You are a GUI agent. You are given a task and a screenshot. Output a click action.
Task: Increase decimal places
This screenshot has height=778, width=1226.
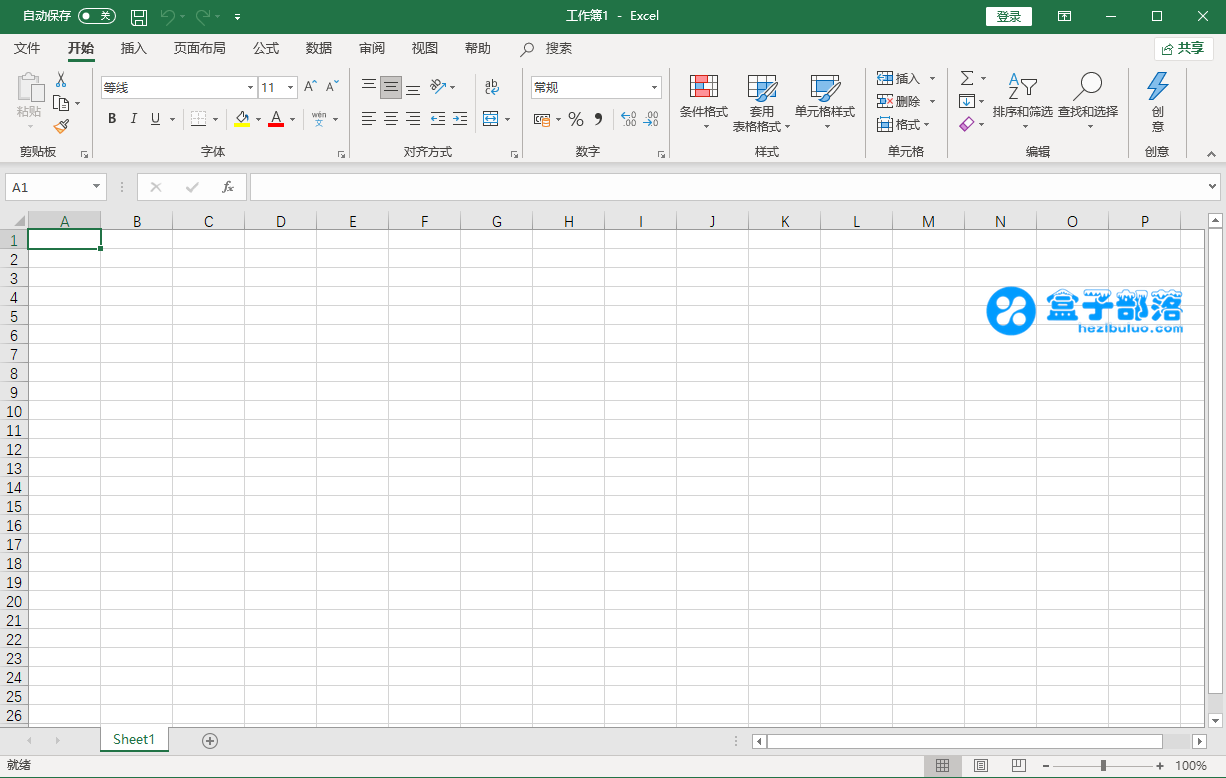click(628, 119)
